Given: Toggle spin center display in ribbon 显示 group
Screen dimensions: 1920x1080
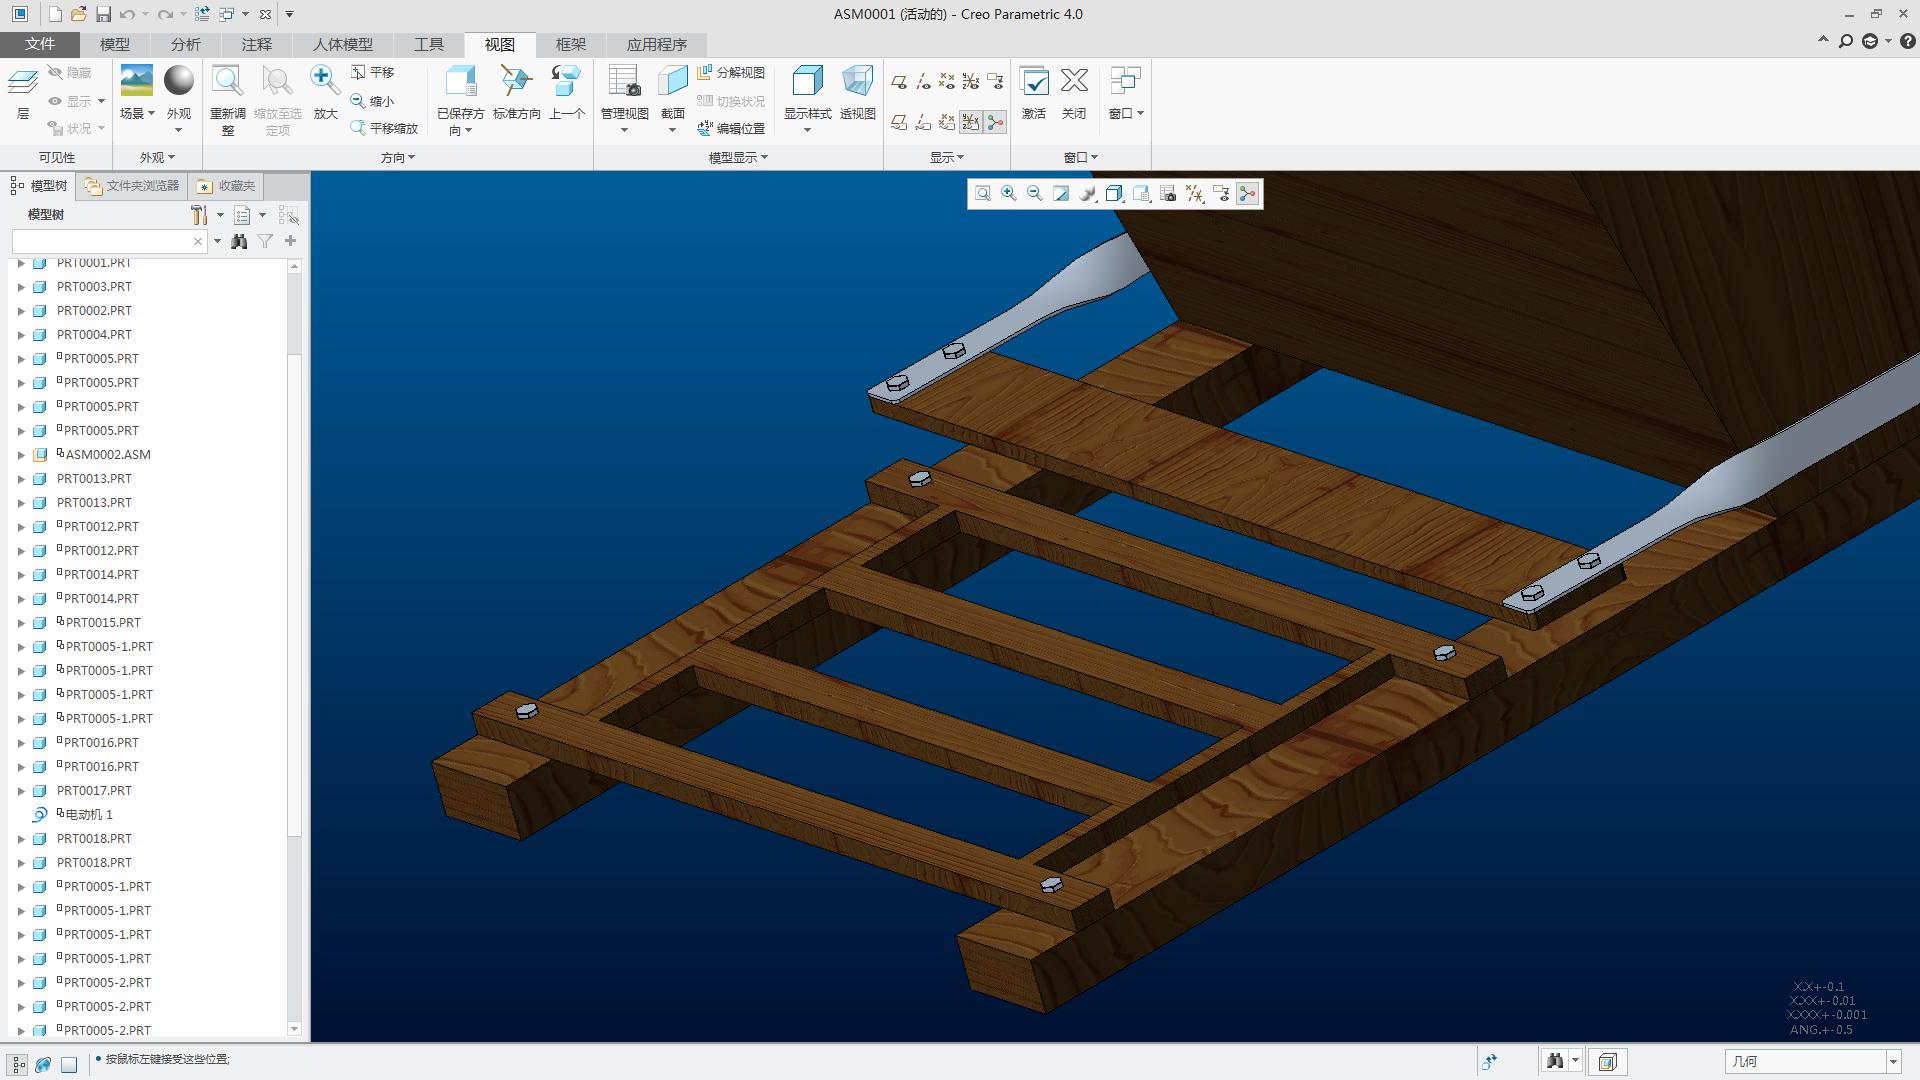Looking at the screenshot, I should (995, 122).
